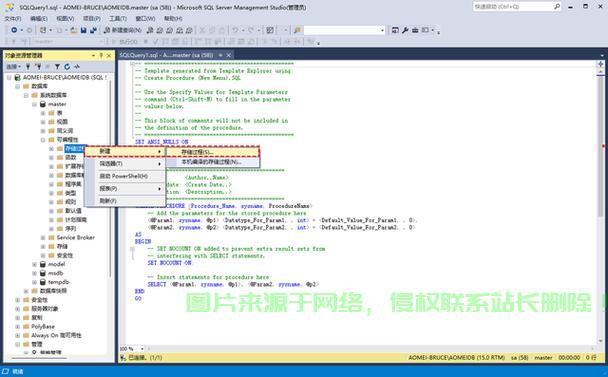Collapse the master database node
The width and height of the screenshot is (608, 377).
[35, 104]
